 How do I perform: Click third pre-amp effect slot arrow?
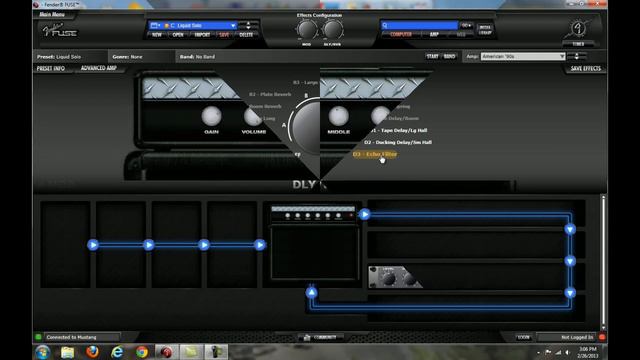point(204,245)
